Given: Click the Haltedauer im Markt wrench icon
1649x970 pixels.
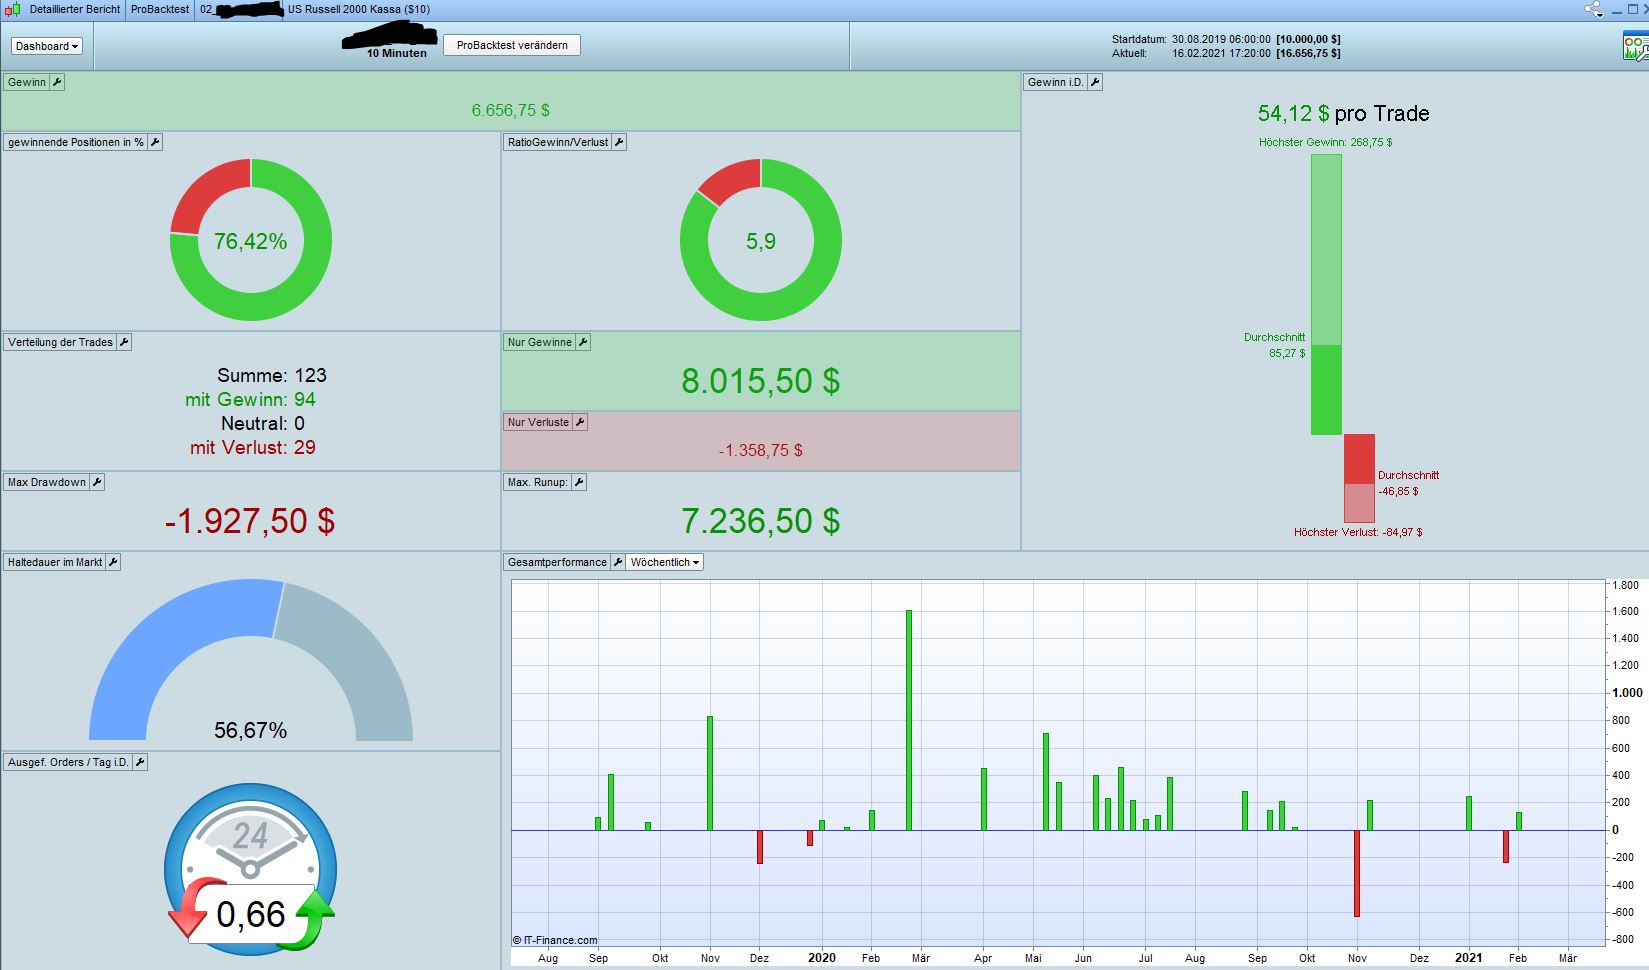Looking at the screenshot, I should (x=113, y=562).
